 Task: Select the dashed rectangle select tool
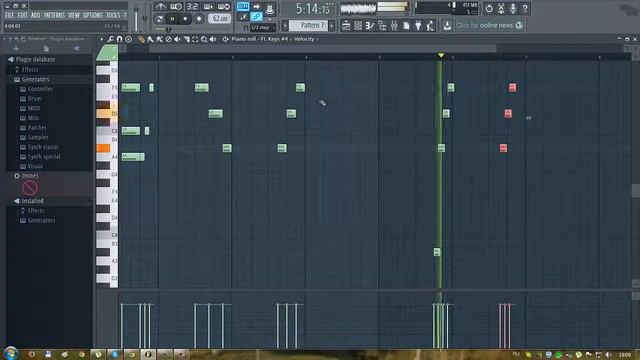coord(195,39)
